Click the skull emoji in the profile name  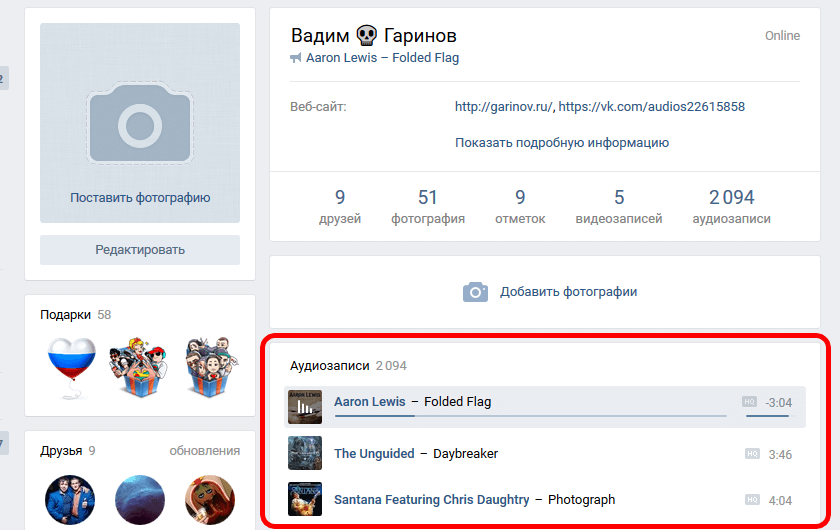[366, 36]
